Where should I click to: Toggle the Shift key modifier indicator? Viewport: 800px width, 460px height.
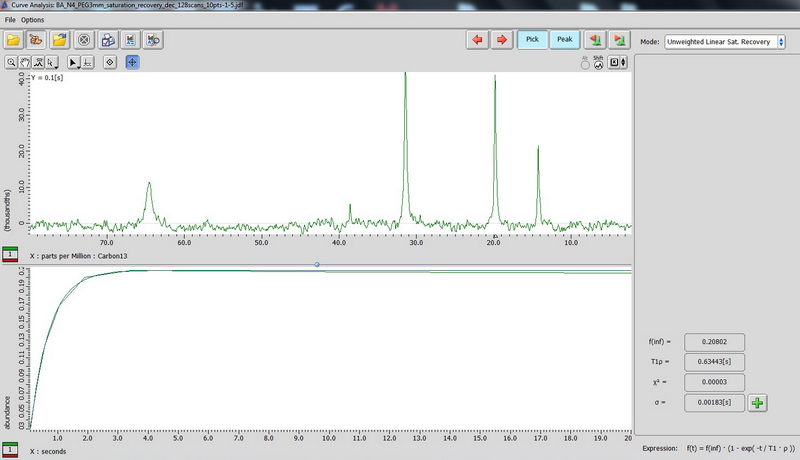[x=598, y=63]
